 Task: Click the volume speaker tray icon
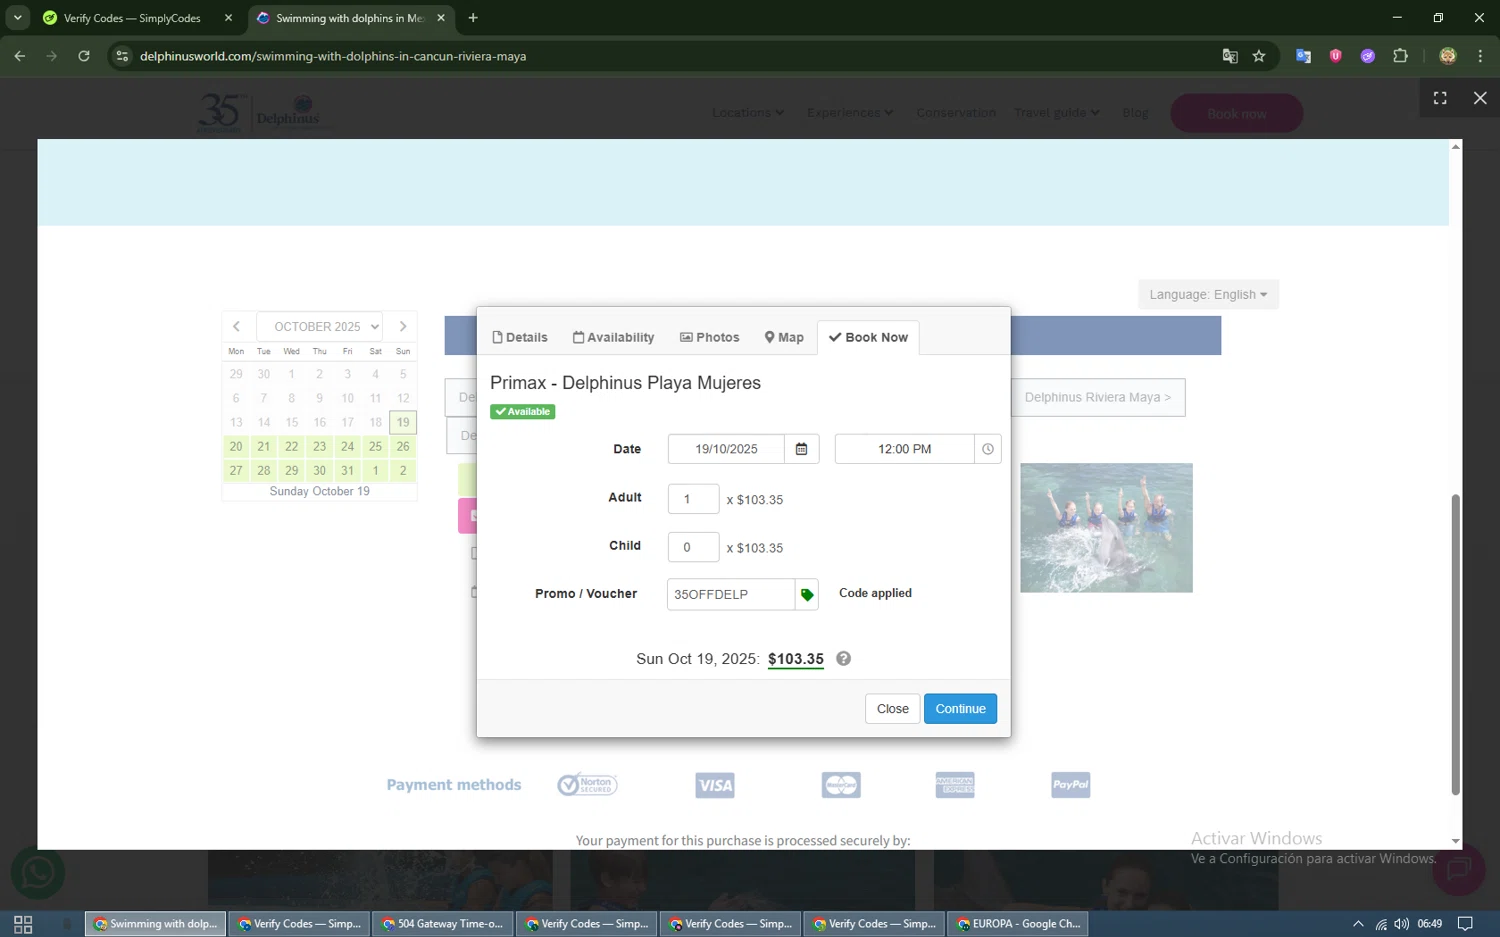[x=1401, y=924]
